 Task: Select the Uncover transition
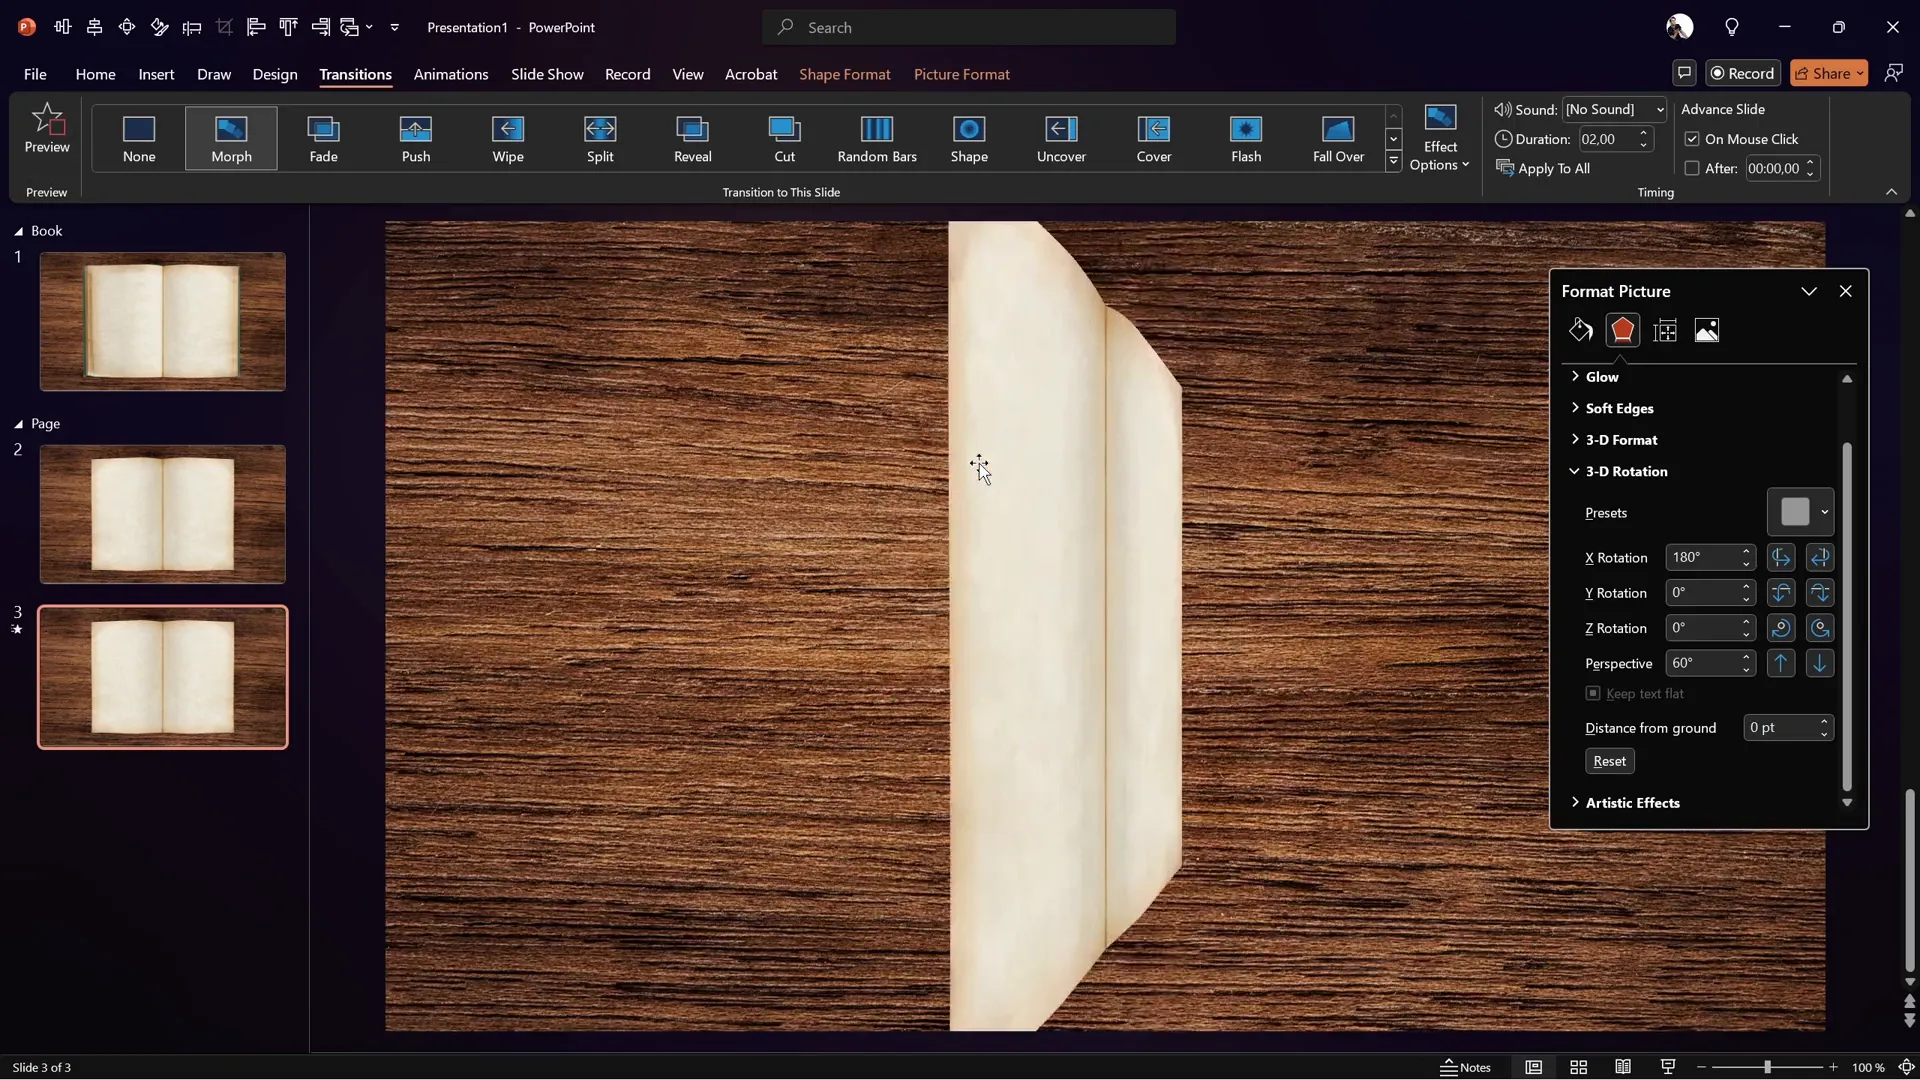(1061, 138)
